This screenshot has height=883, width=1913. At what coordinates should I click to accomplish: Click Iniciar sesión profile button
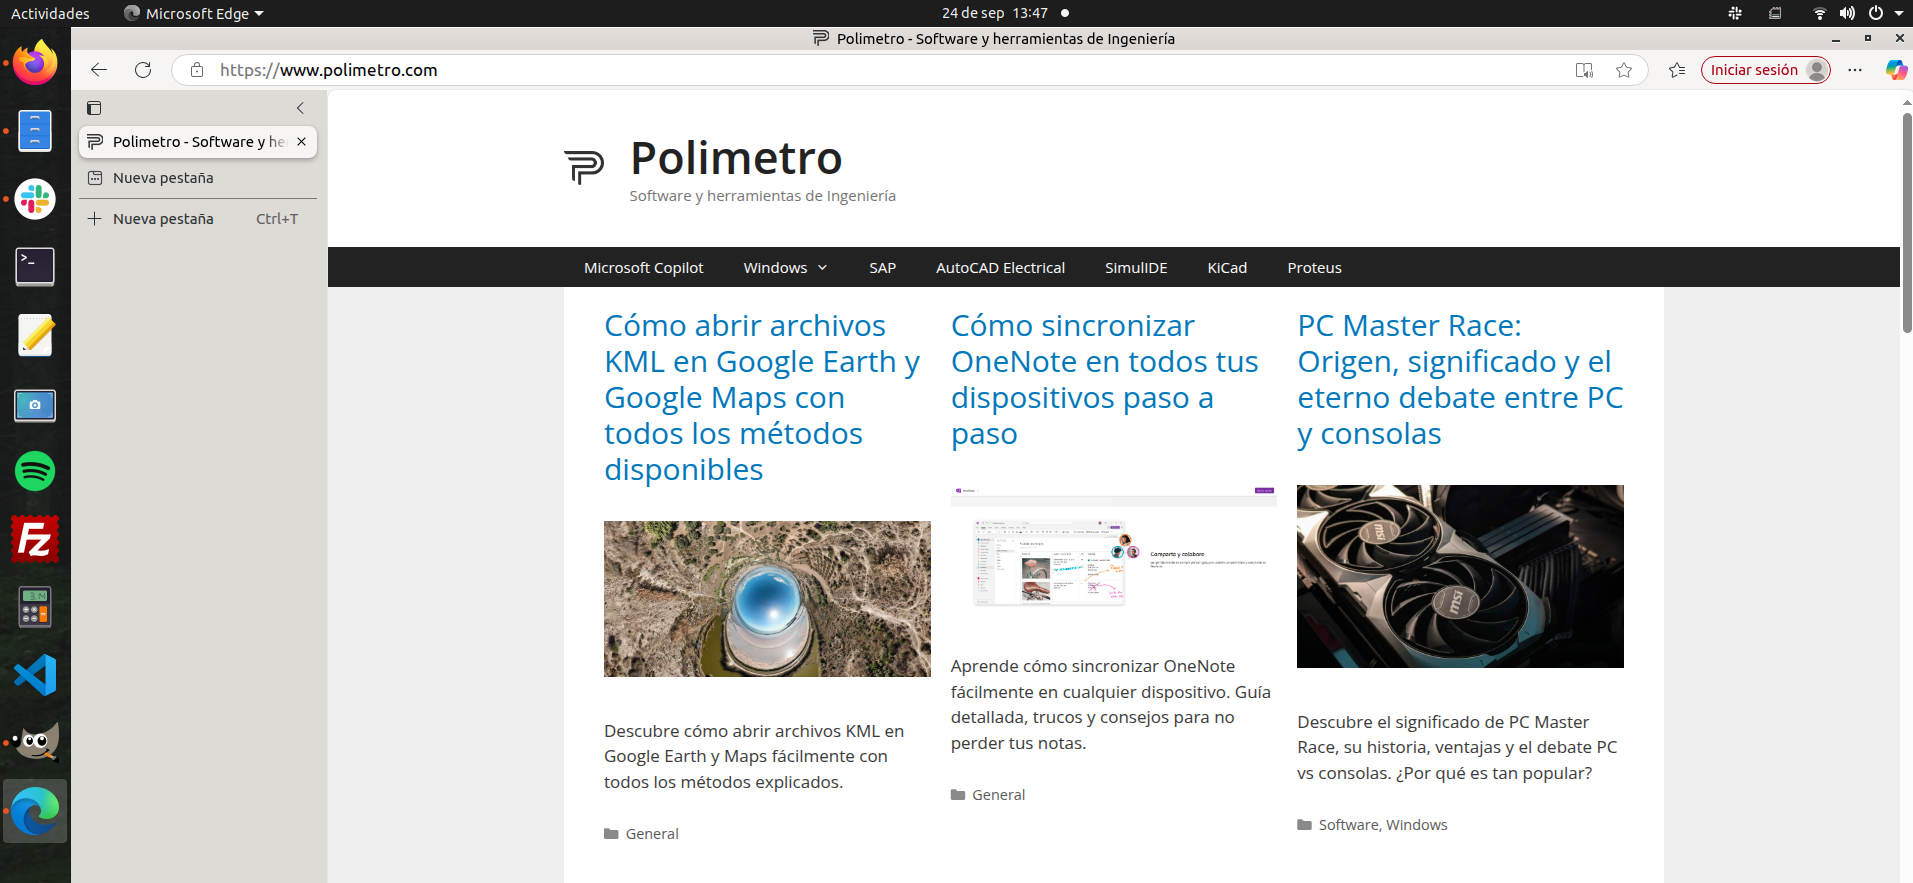tap(1766, 70)
